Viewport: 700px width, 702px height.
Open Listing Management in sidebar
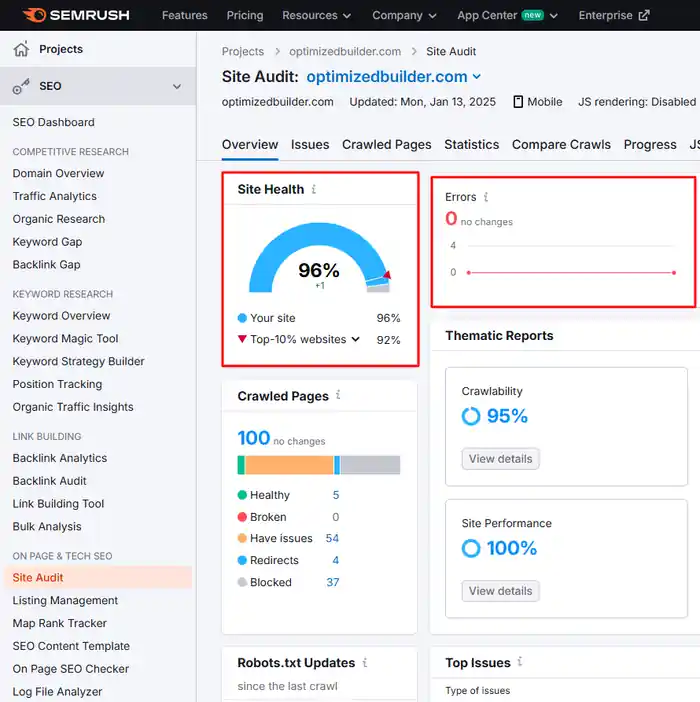[65, 600]
